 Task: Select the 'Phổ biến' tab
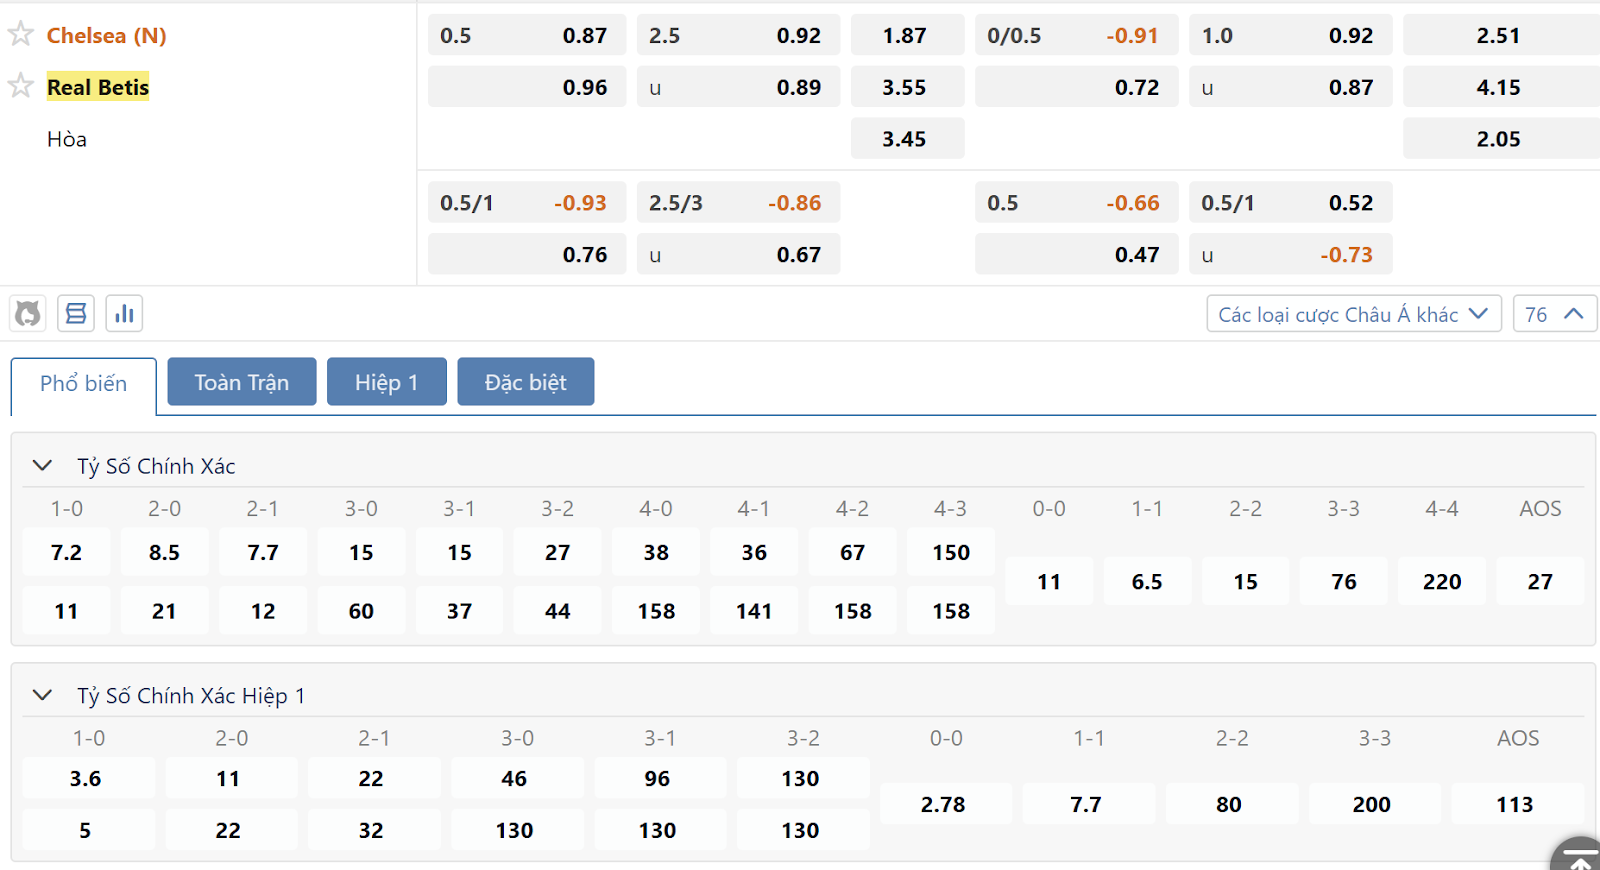coord(84,384)
